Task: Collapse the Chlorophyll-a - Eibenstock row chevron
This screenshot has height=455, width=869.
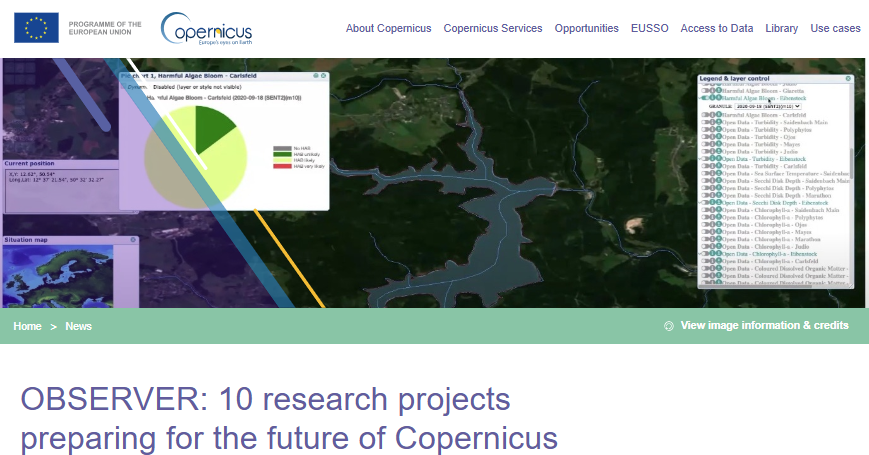Action: coord(699,254)
